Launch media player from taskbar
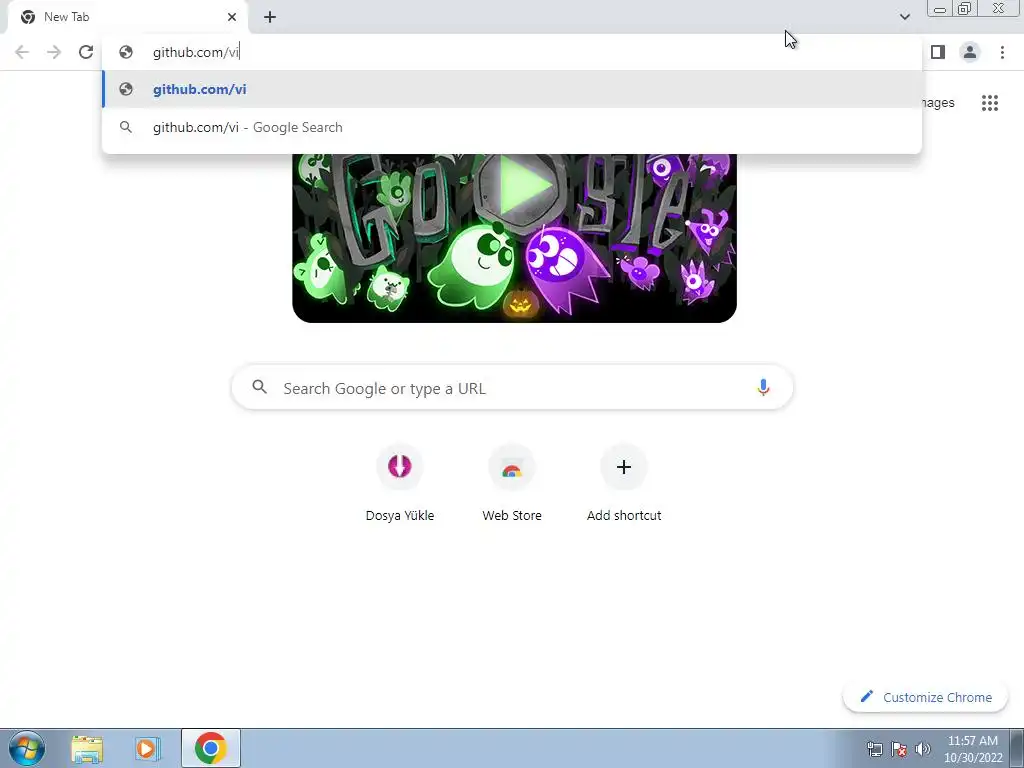Screen dimensions: 1024x768 coord(148,748)
